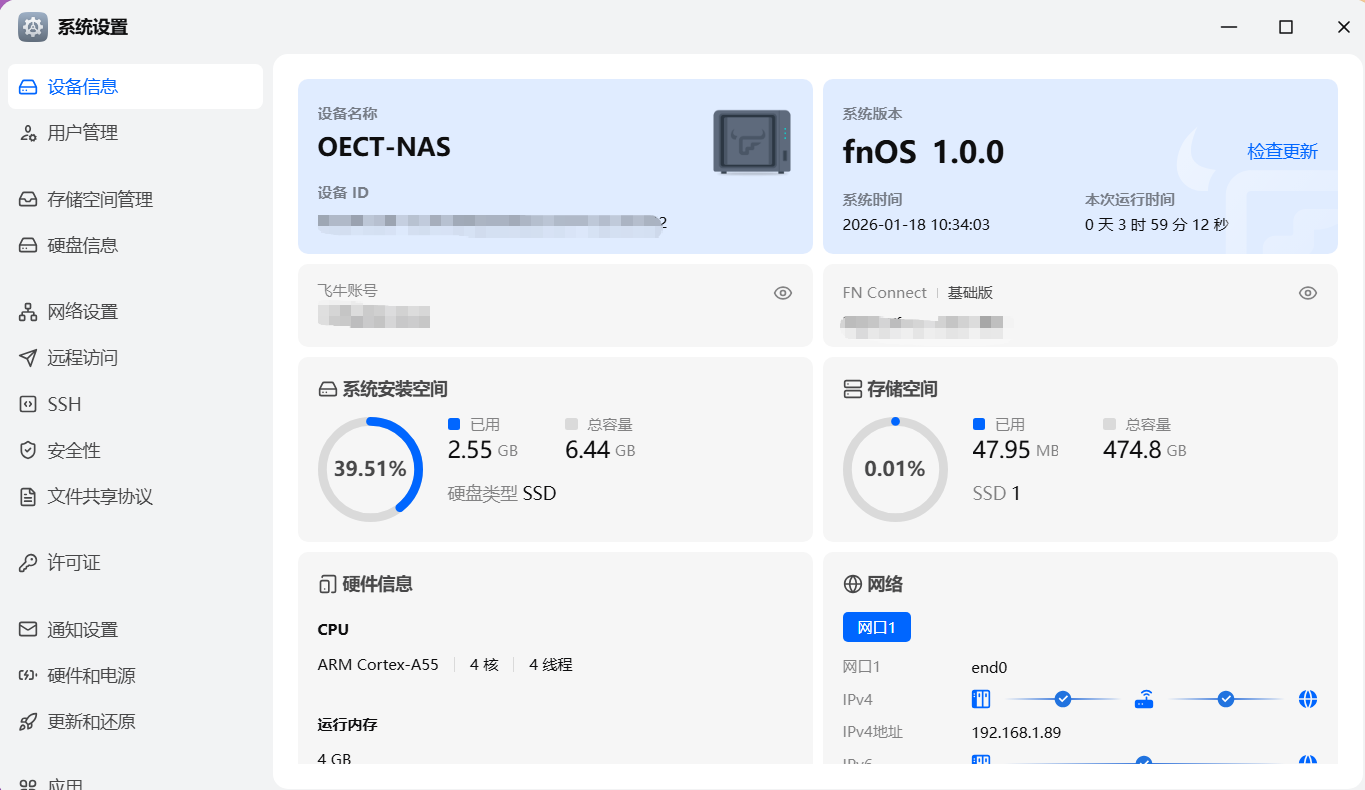Click the uptime 0 天 3 时 59 分 12 秒
Screen dimensions: 1365x790
[x=1156, y=225]
